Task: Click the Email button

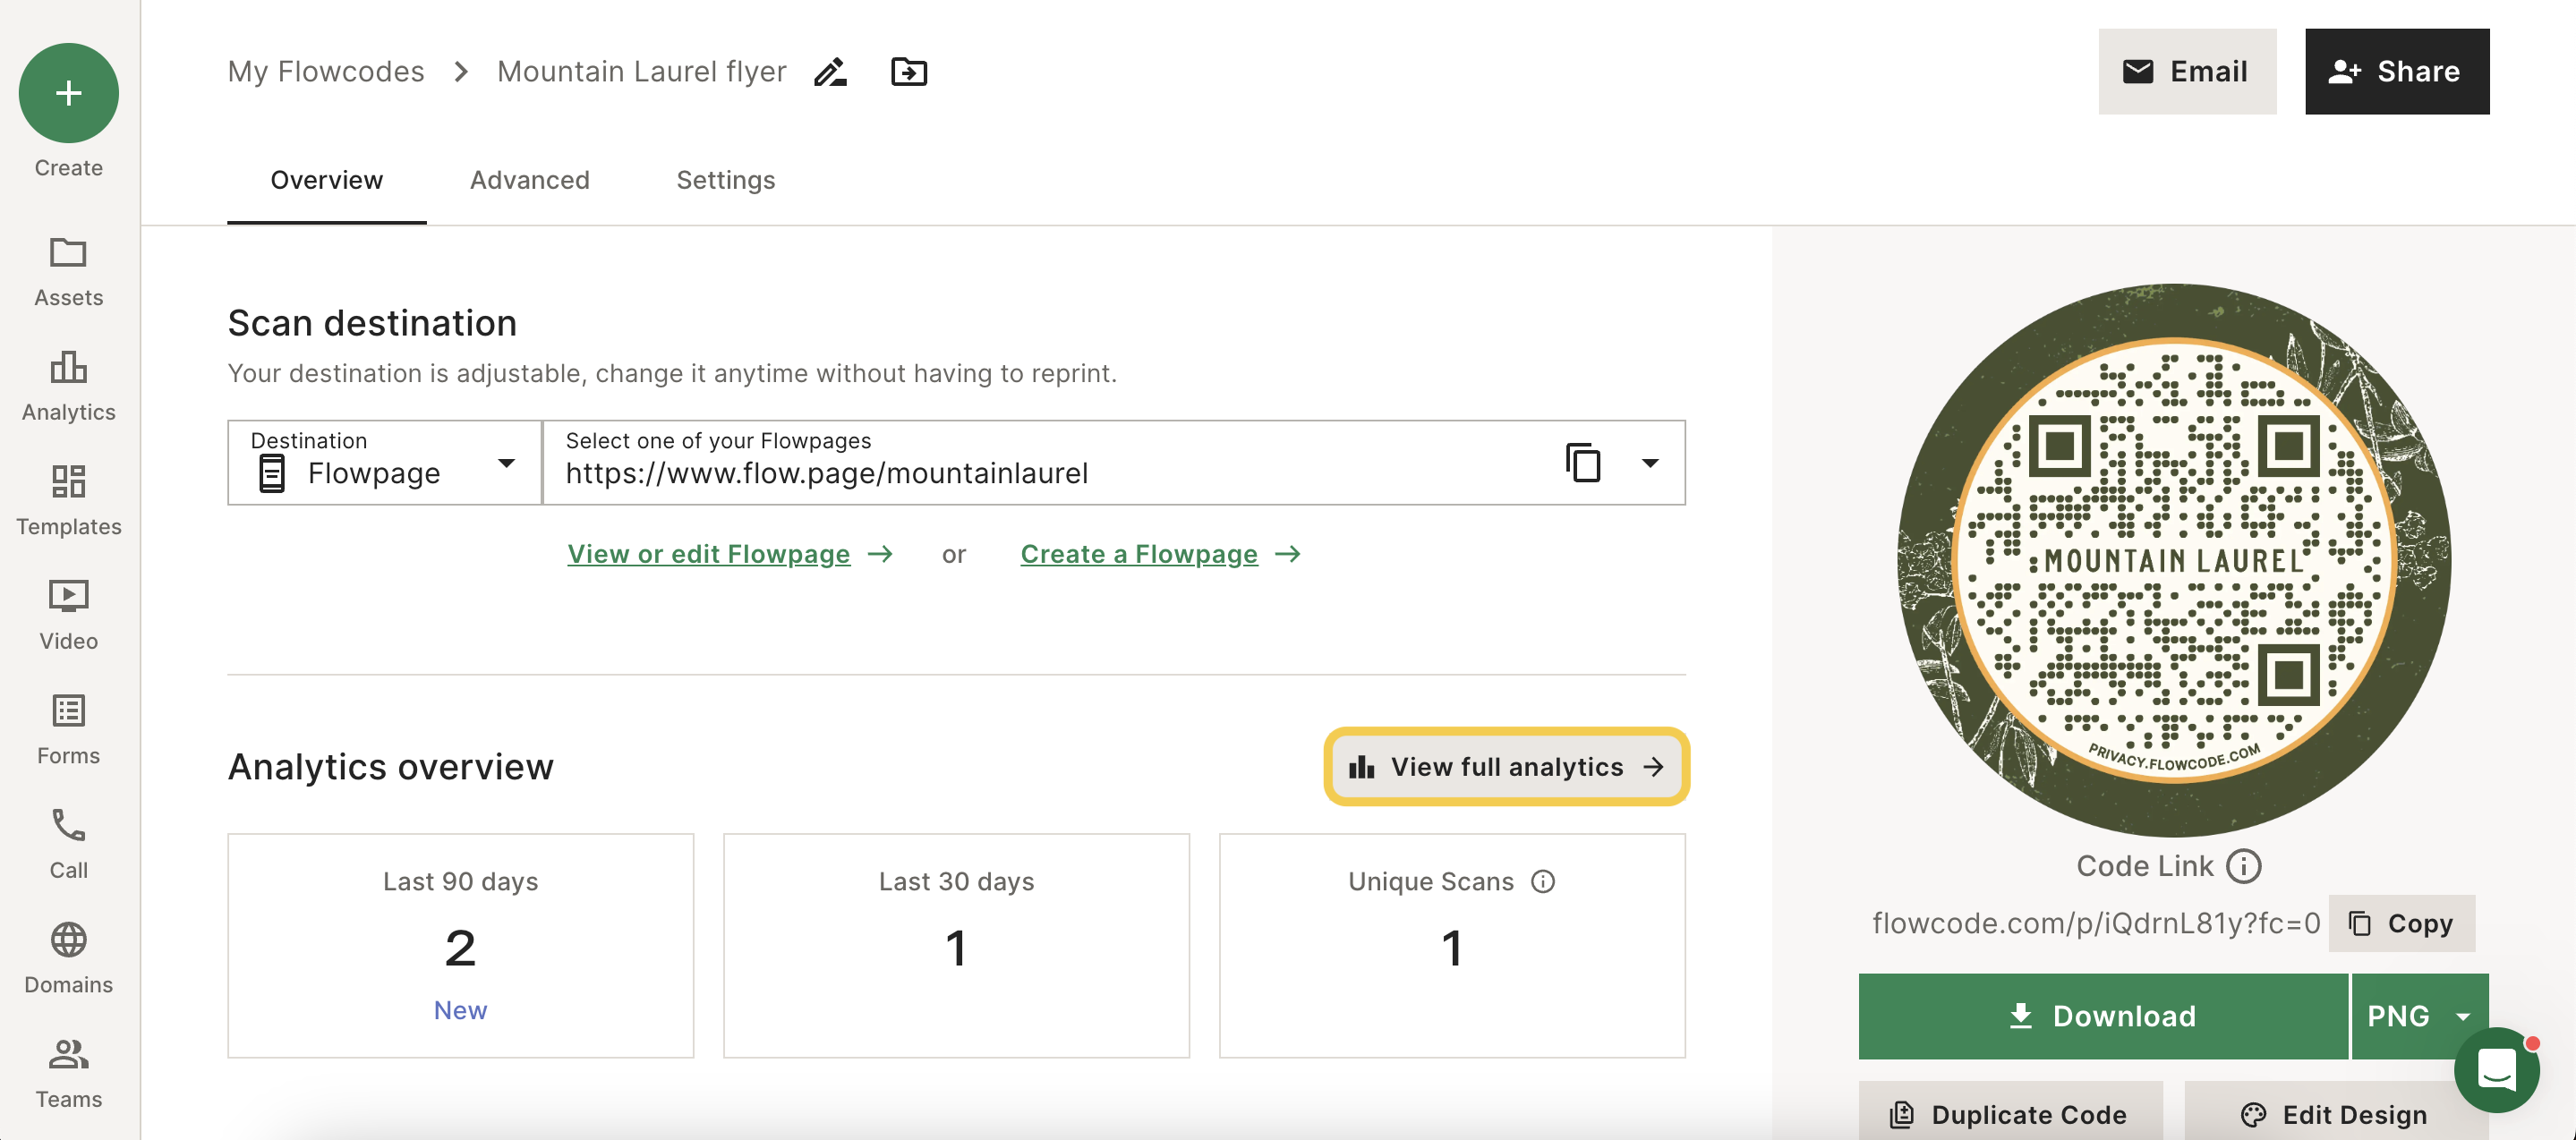Action: coord(2187,72)
